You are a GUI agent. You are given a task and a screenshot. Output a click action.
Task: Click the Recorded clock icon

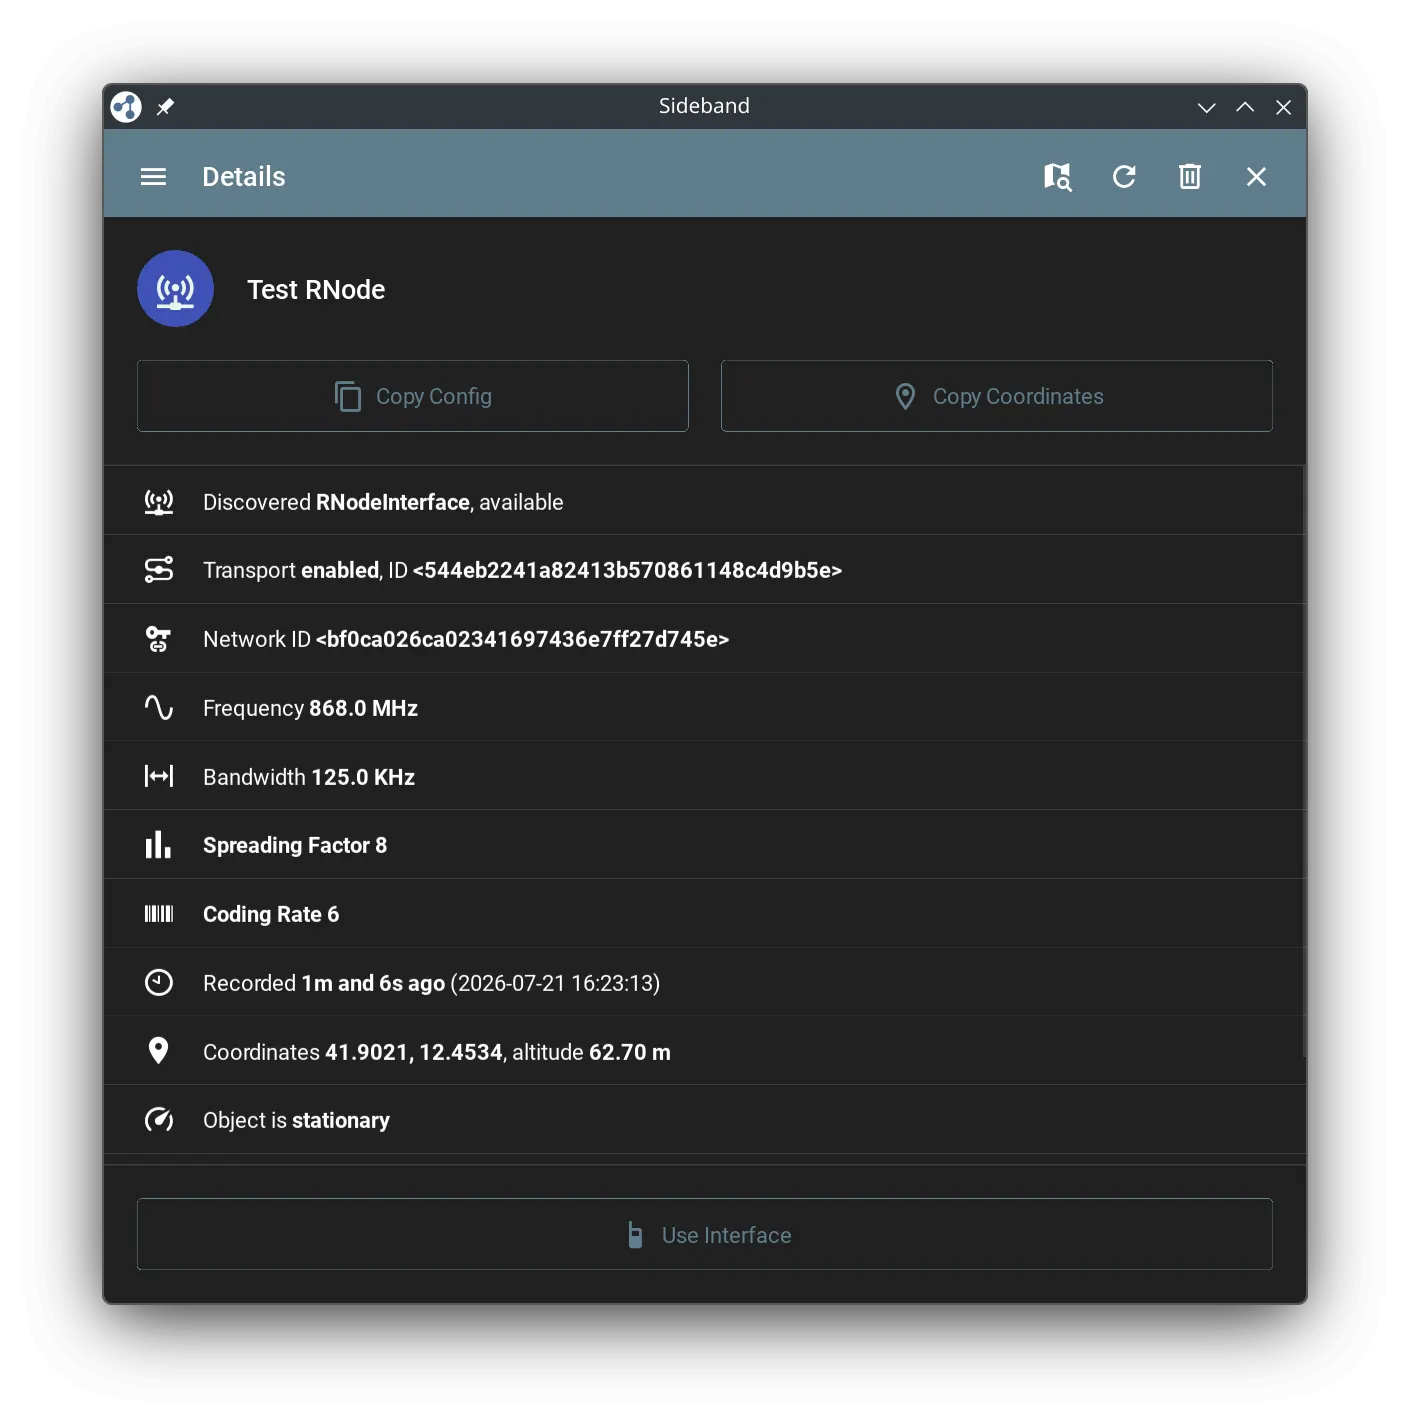click(x=158, y=983)
